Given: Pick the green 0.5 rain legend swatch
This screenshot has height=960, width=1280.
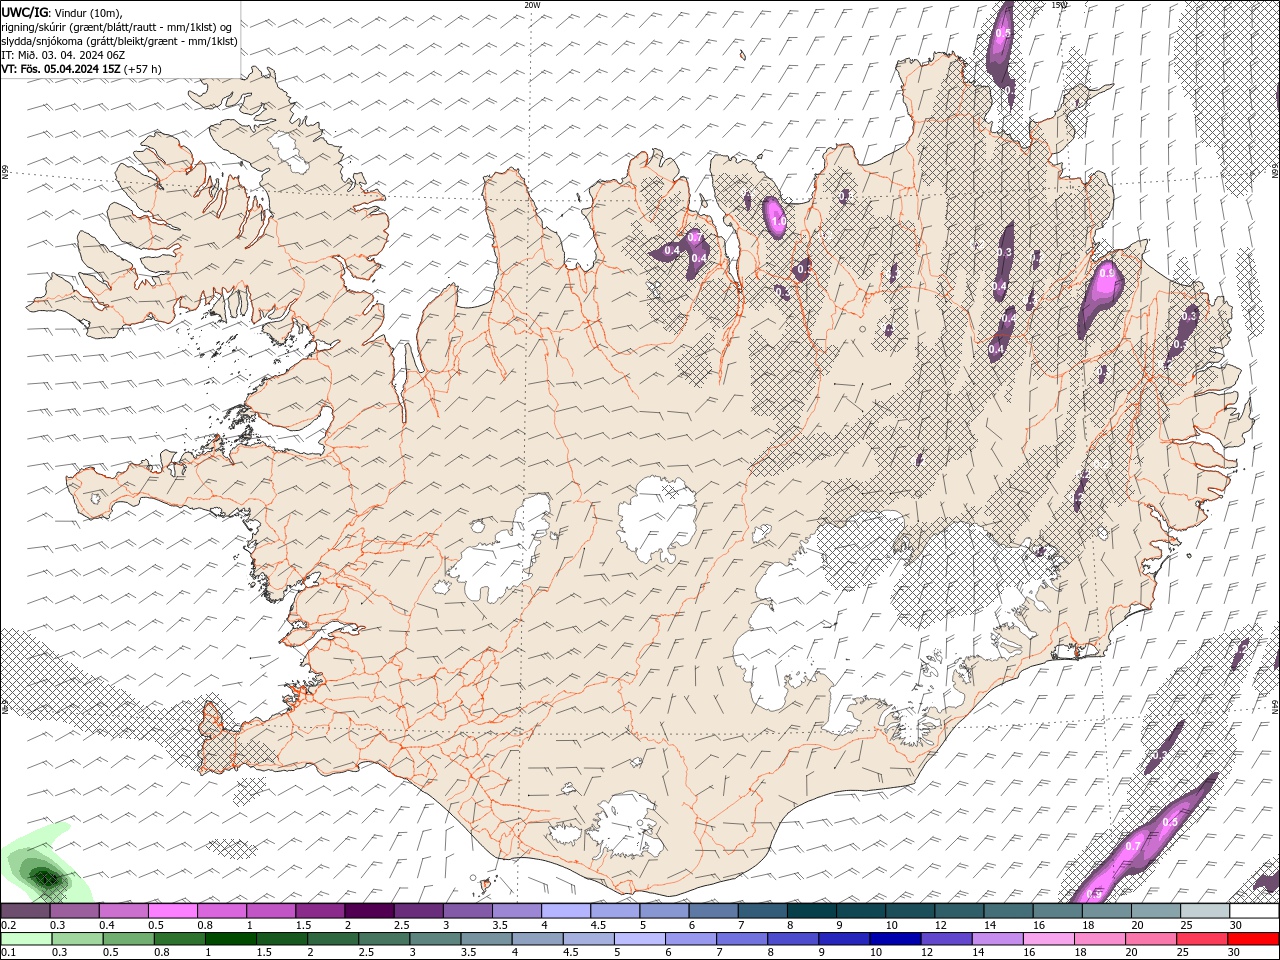Looking at the screenshot, I should [128, 939].
